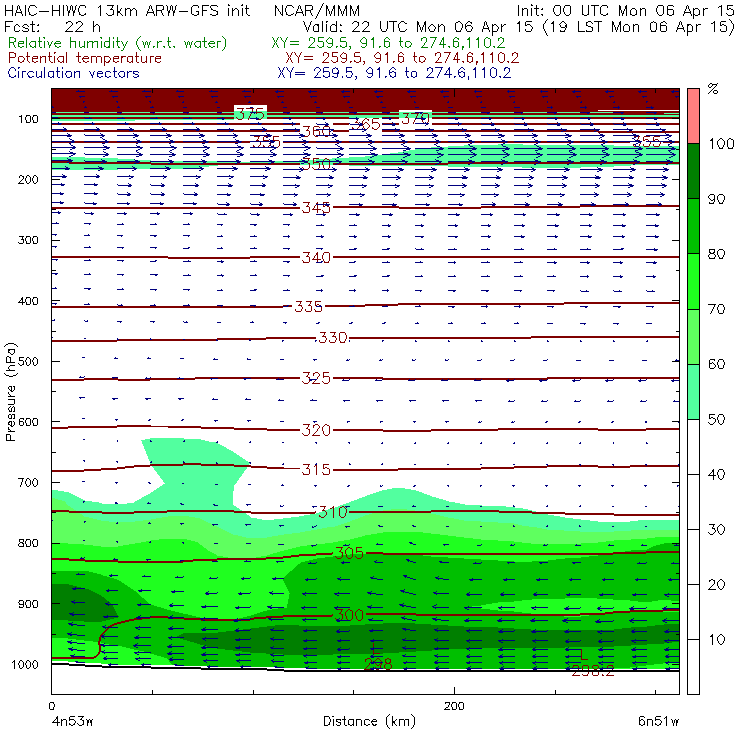Click the 'Distance (km)' axis title
740x740 pixels.
pyautogui.click(x=369, y=722)
